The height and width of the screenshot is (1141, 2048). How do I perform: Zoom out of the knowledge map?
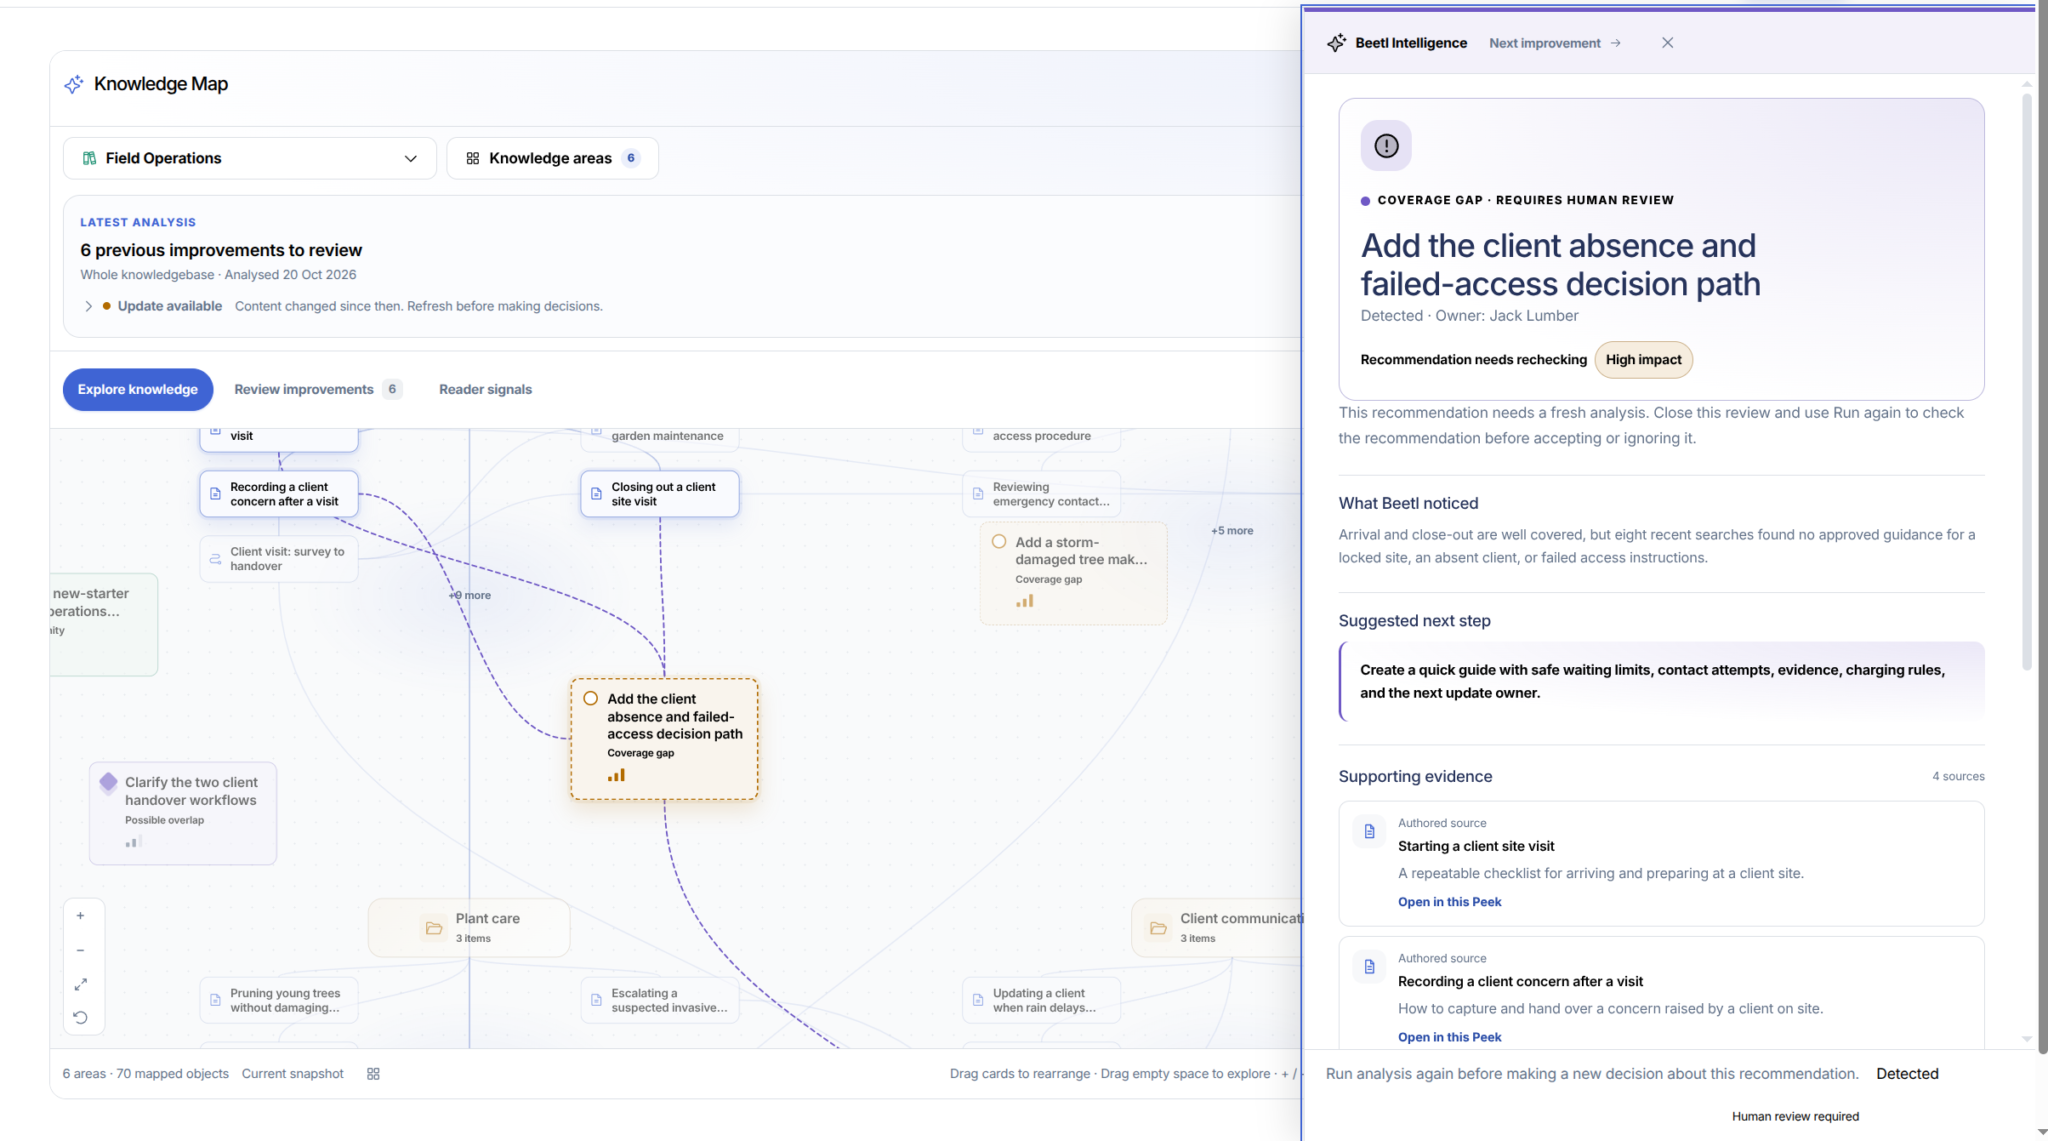click(x=81, y=950)
